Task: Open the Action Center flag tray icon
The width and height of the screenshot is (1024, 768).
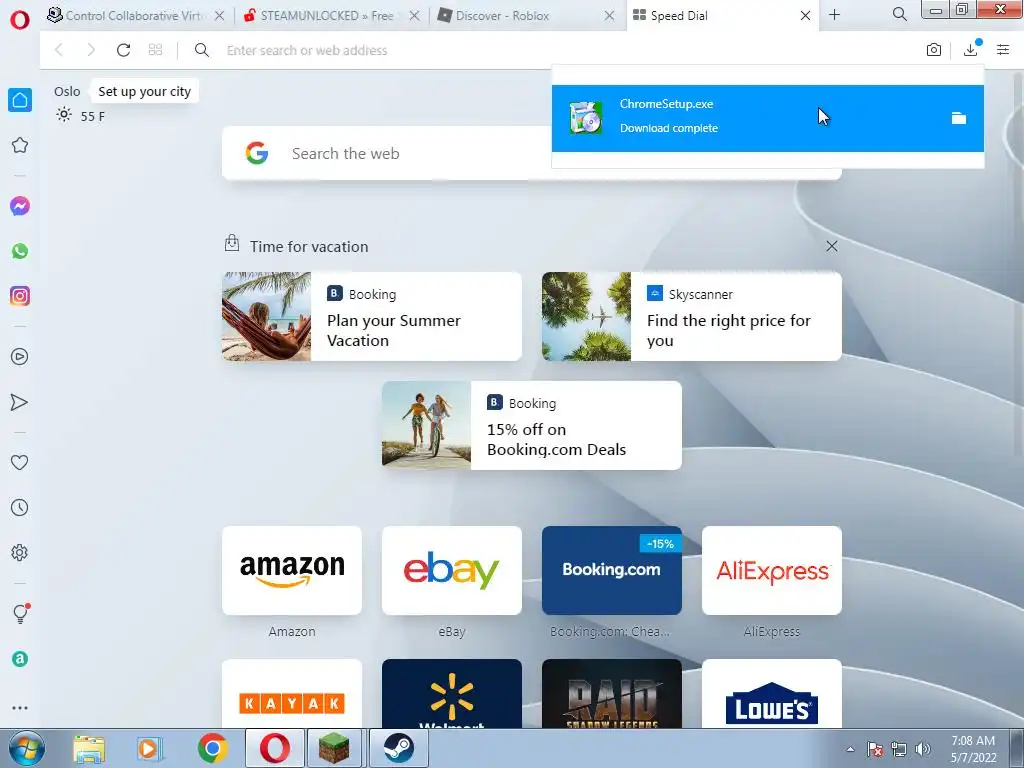Action: pos(875,749)
